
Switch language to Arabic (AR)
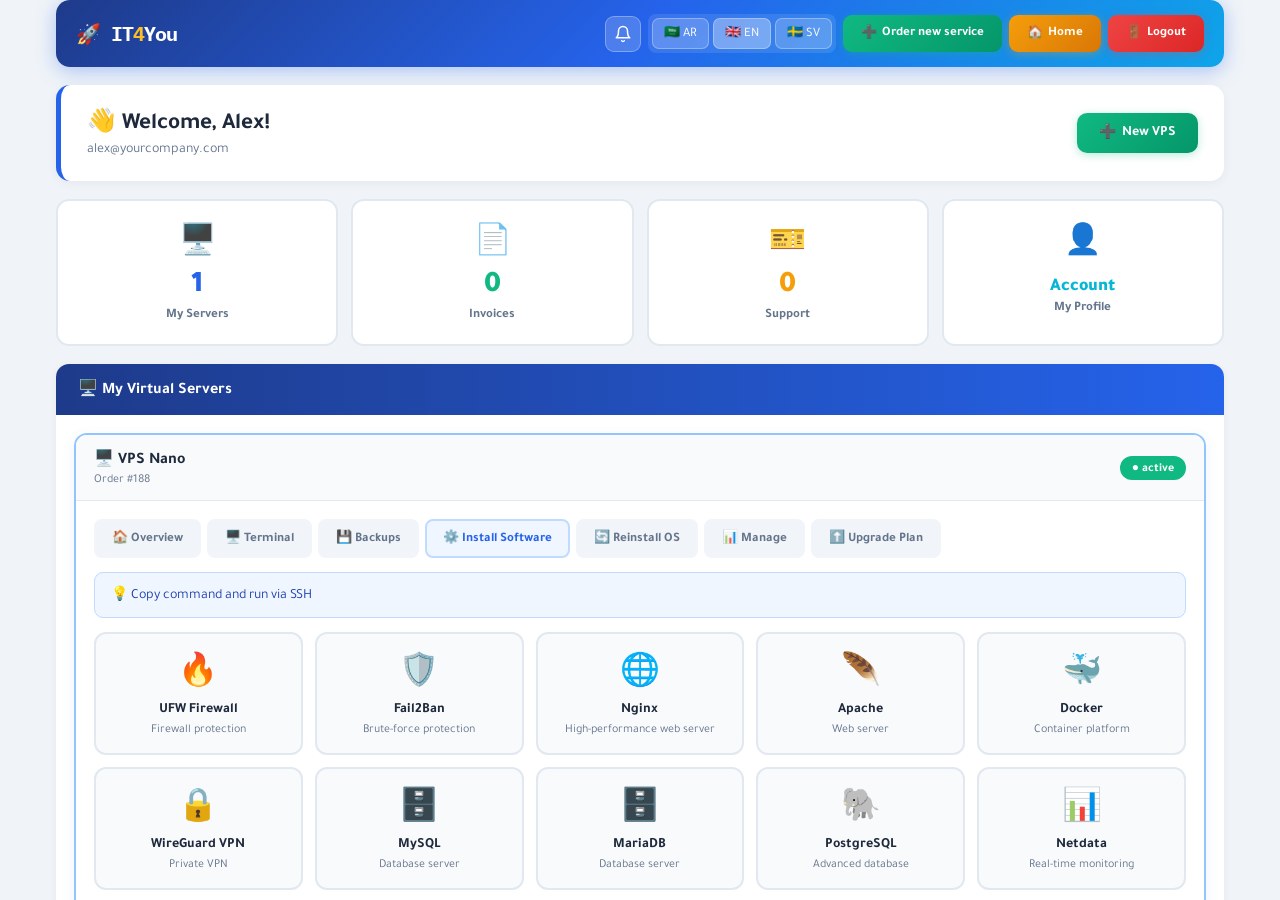point(680,33)
